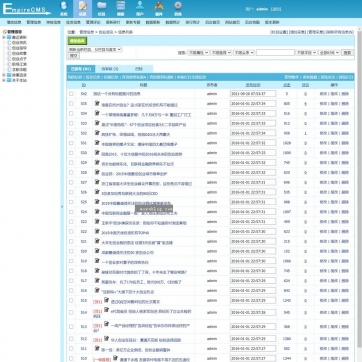Click the title-image icon in row ID 528
Image resolution: width=362 pixels, height=362 pixels.
(x=97, y=172)
